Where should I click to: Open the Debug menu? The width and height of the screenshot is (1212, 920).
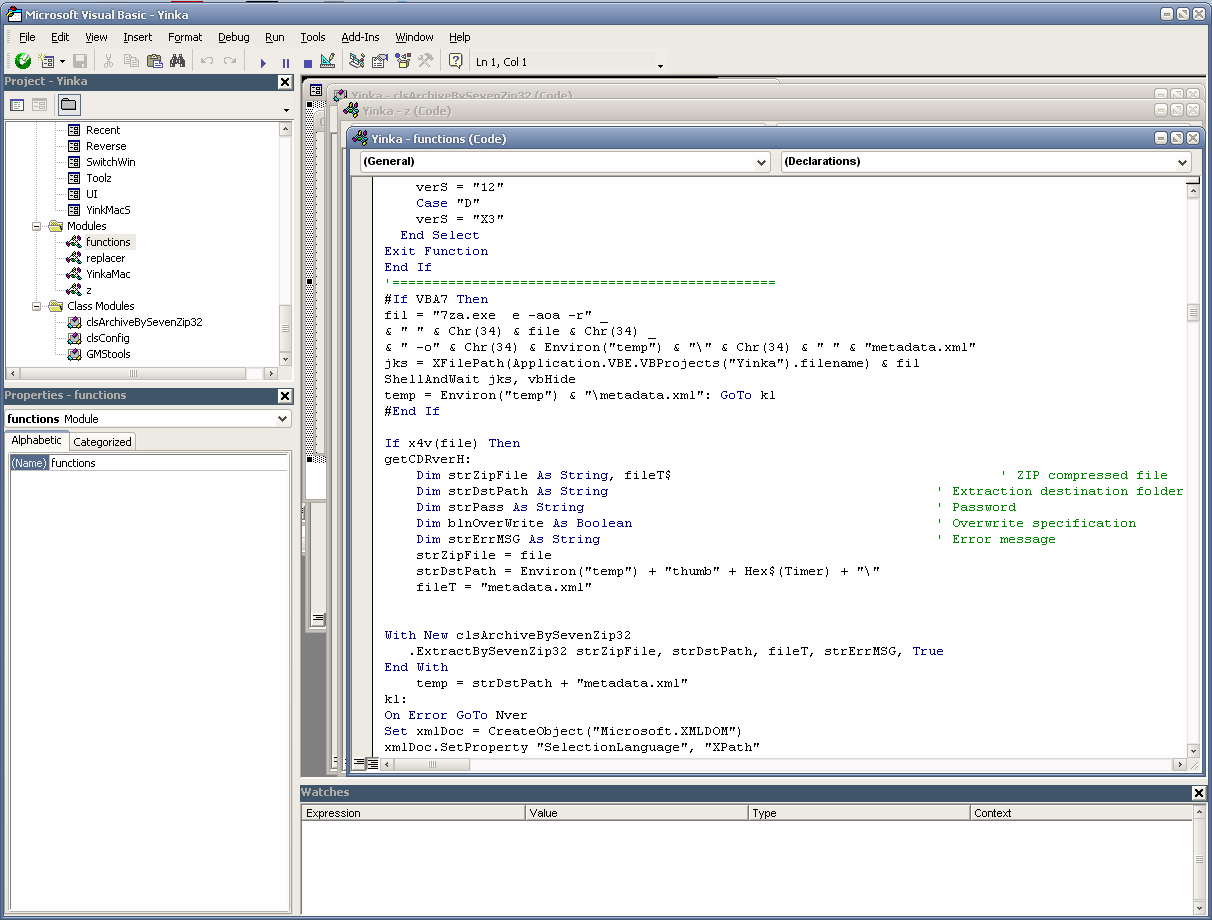pos(233,37)
